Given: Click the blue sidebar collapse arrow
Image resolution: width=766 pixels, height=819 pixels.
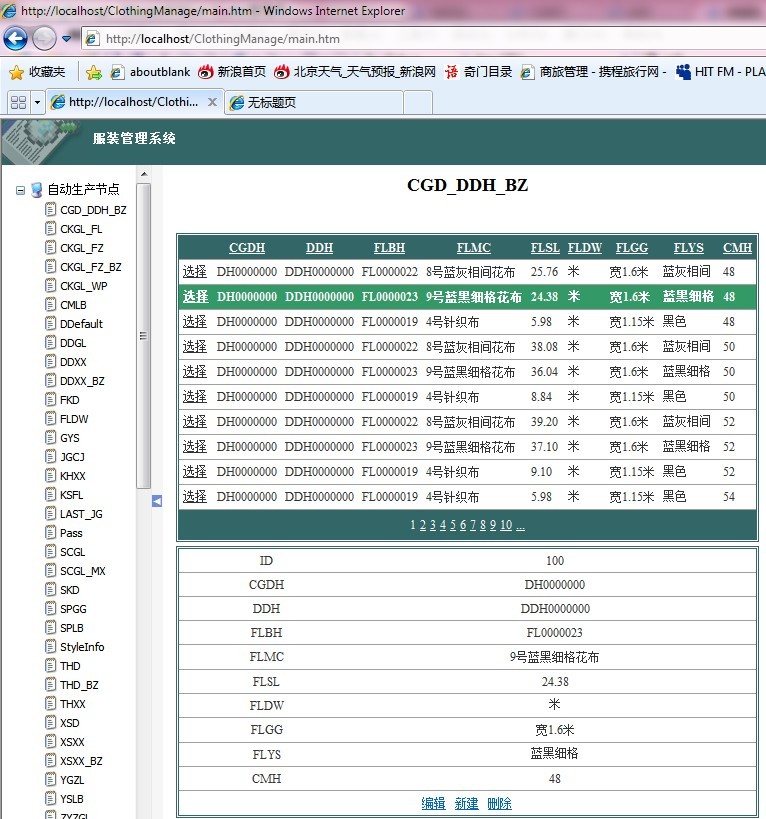Looking at the screenshot, I should coord(156,501).
